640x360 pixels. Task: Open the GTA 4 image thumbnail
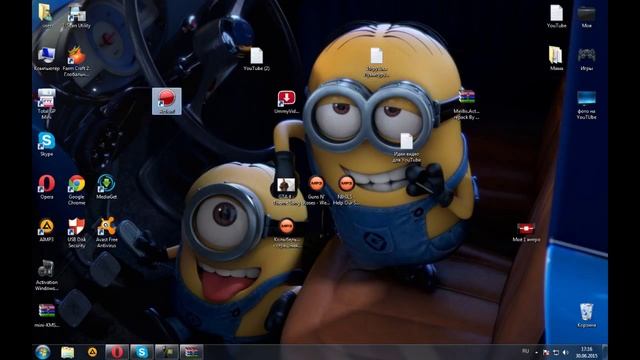click(x=286, y=191)
